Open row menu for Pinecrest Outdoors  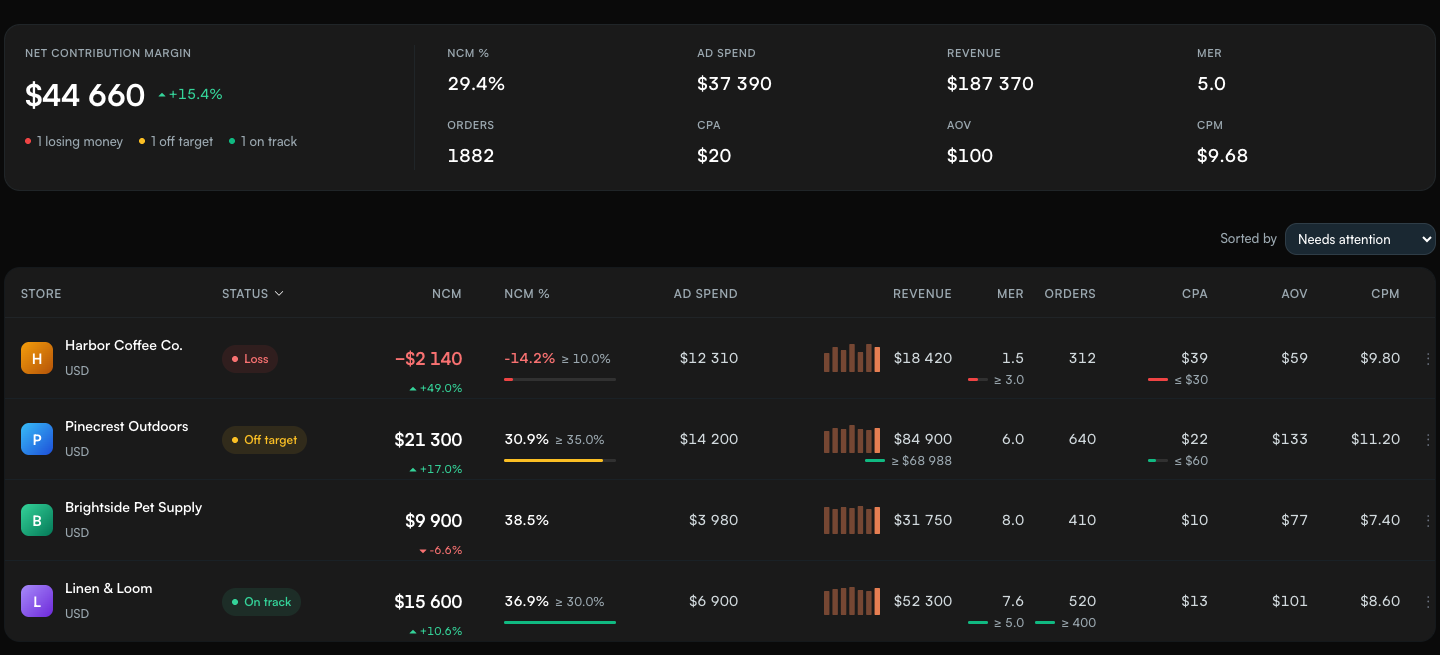1427,439
